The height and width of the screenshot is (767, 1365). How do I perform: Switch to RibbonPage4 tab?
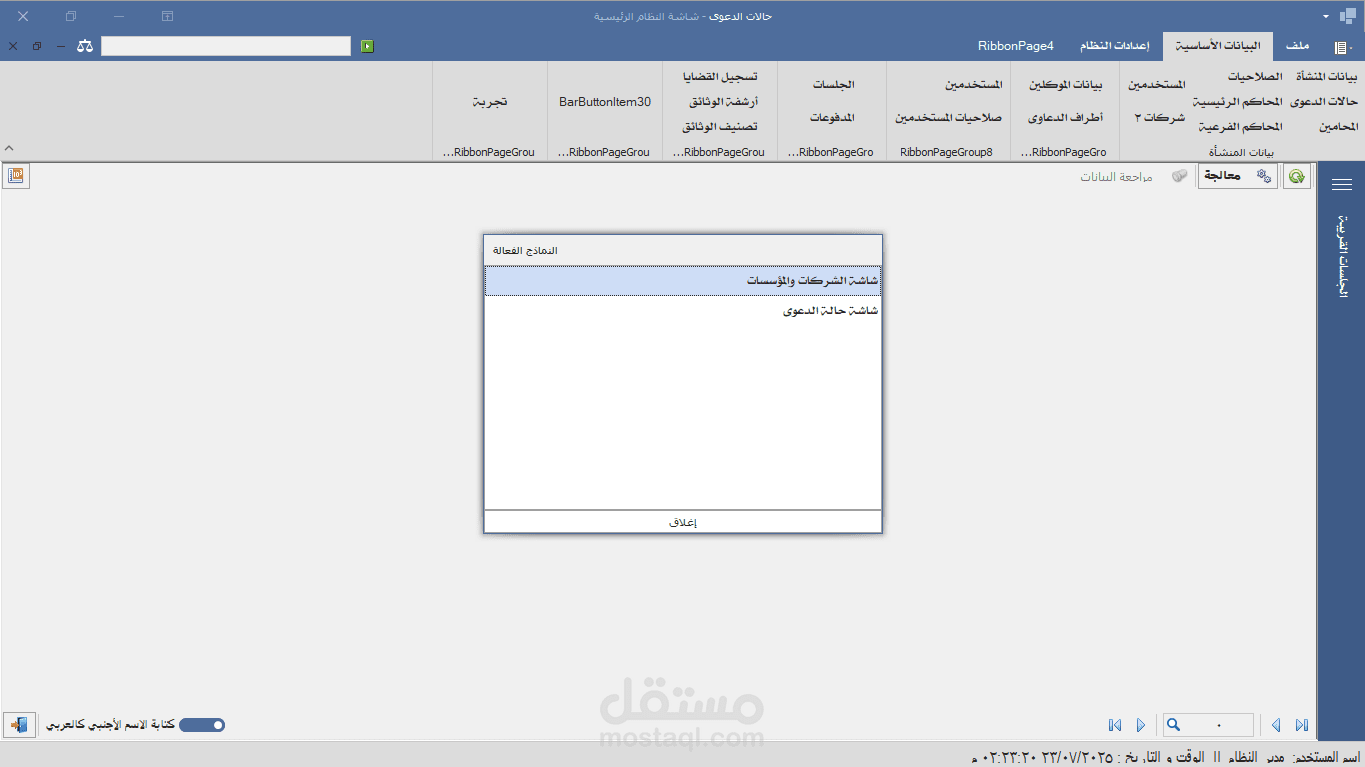tap(1016, 46)
